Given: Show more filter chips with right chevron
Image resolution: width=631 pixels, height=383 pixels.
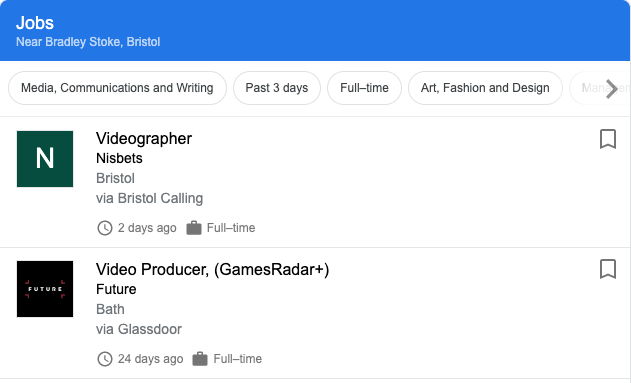Looking at the screenshot, I should click(x=611, y=89).
